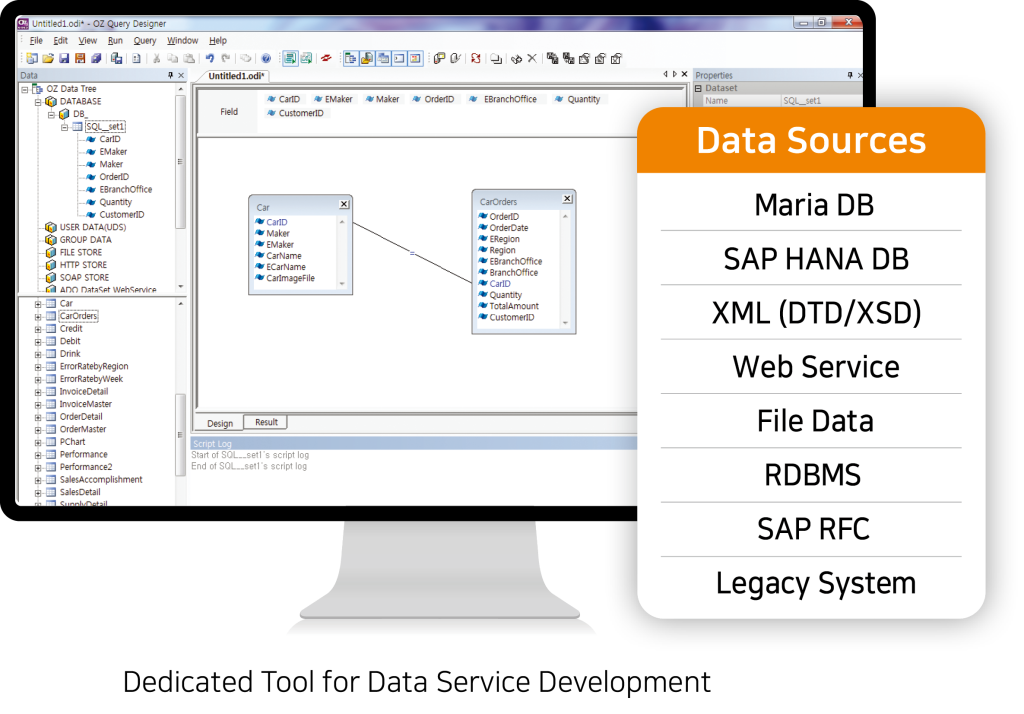Expand the InvoiceMaster table node
The height and width of the screenshot is (714, 1024).
point(38,404)
